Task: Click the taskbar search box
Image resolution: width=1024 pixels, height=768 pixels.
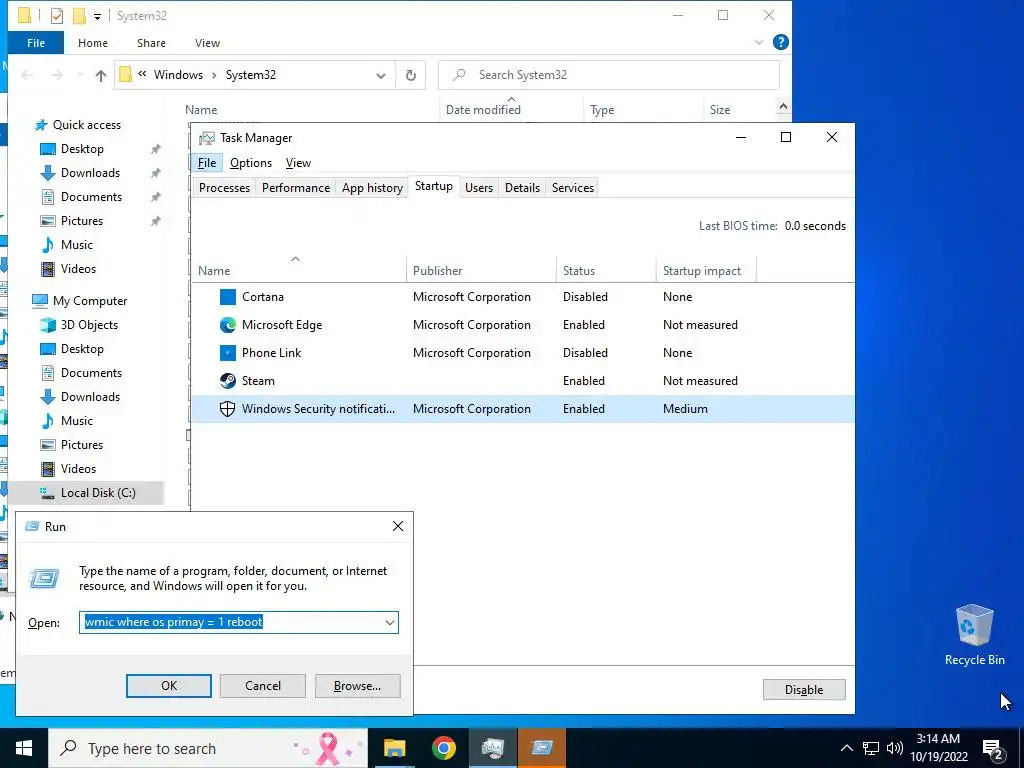Action: 208,748
